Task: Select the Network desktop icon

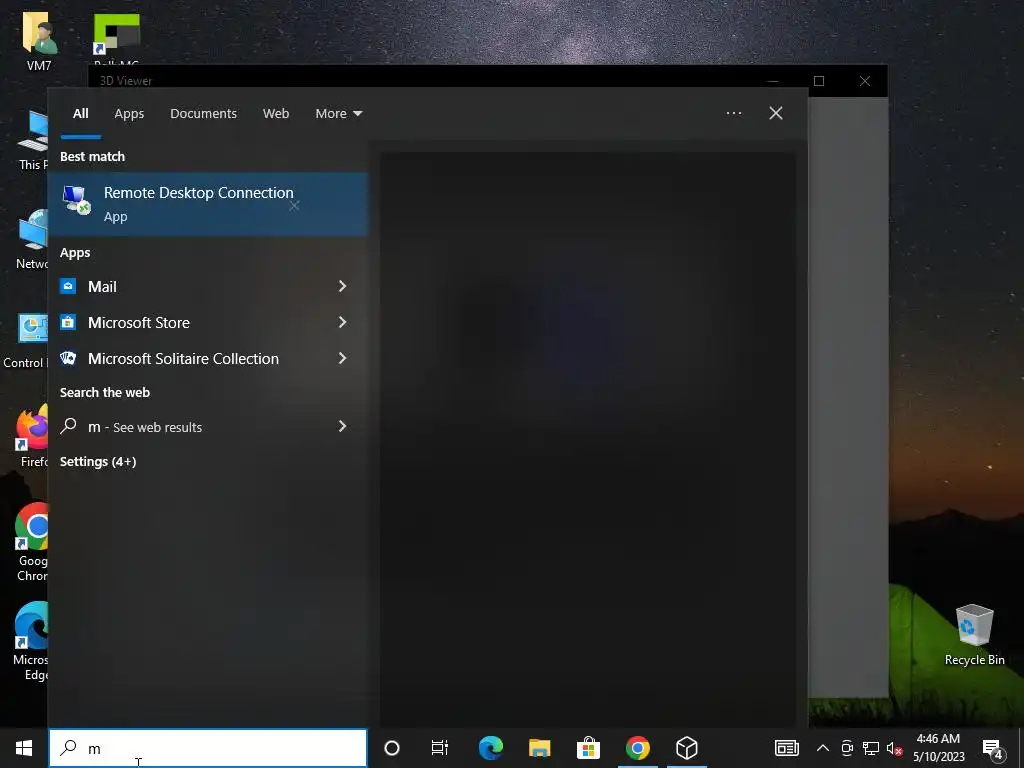Action: [31, 239]
